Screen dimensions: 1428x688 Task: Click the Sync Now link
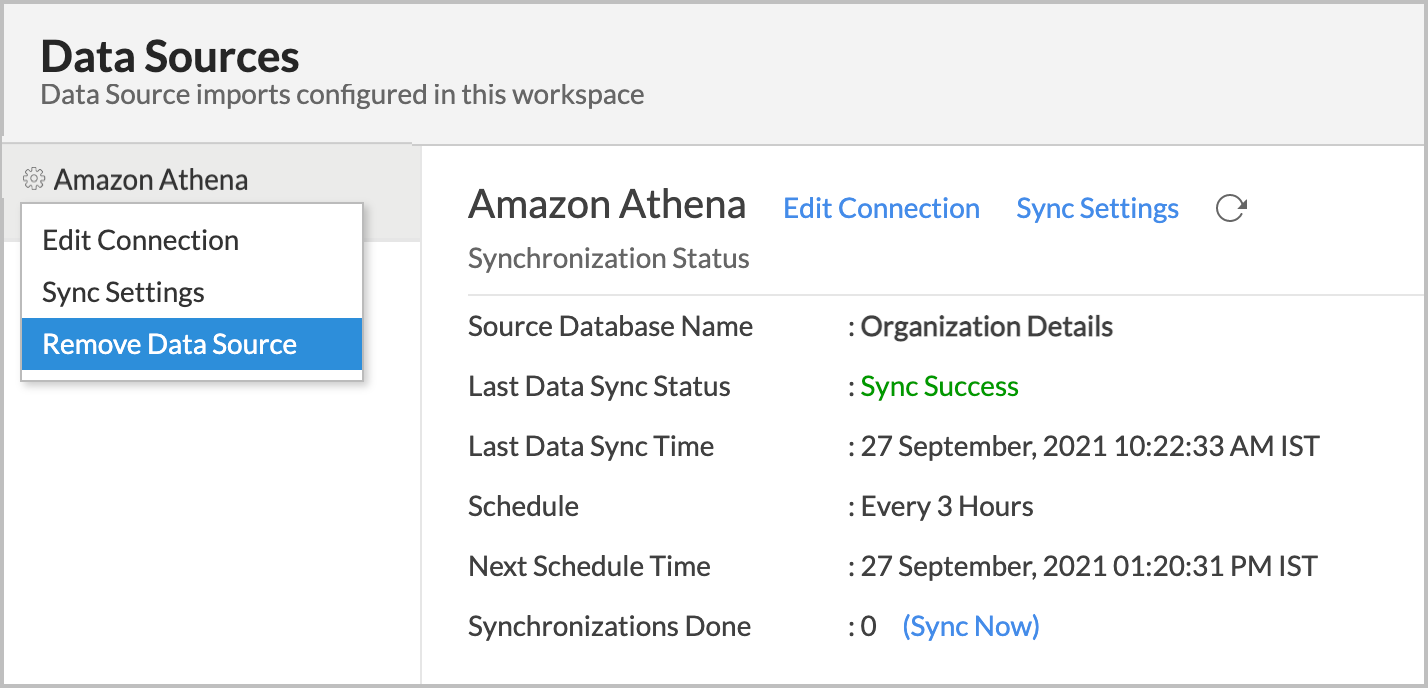coord(970,626)
